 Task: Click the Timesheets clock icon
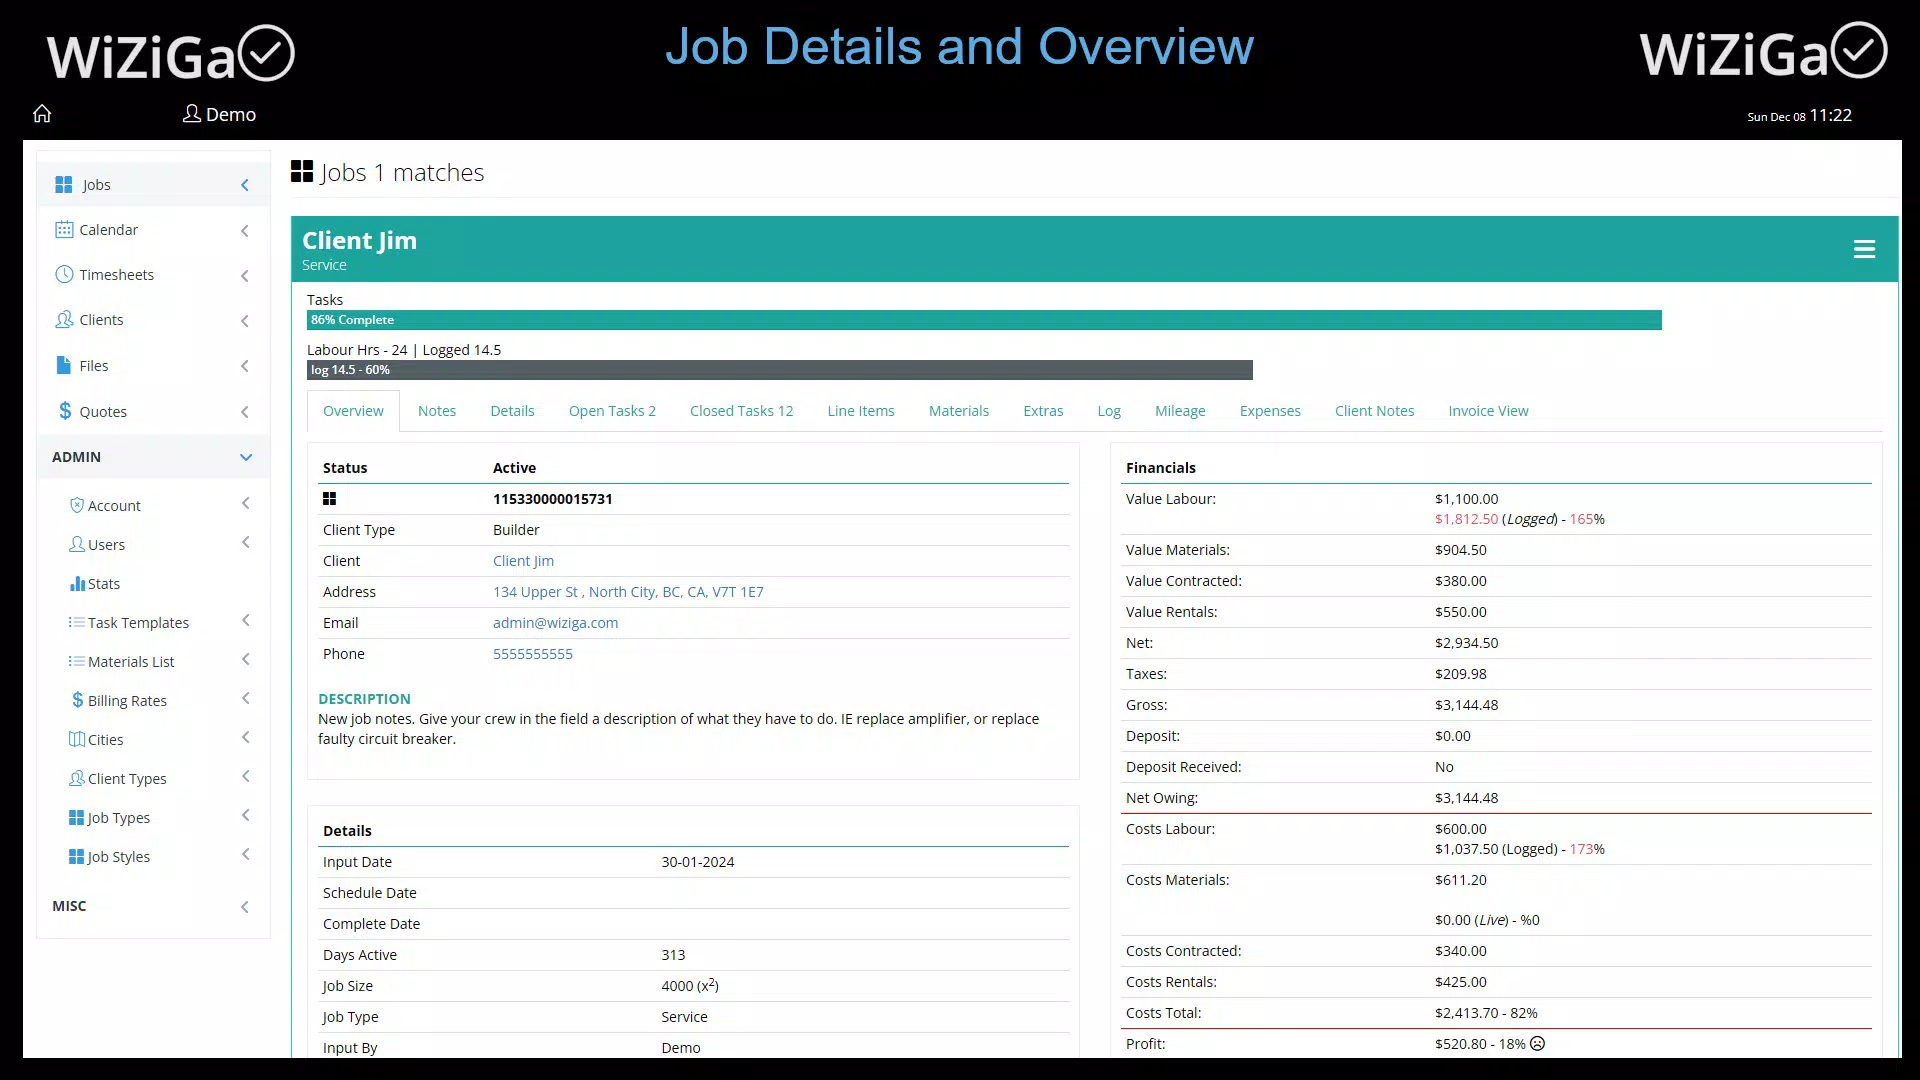[x=64, y=275]
